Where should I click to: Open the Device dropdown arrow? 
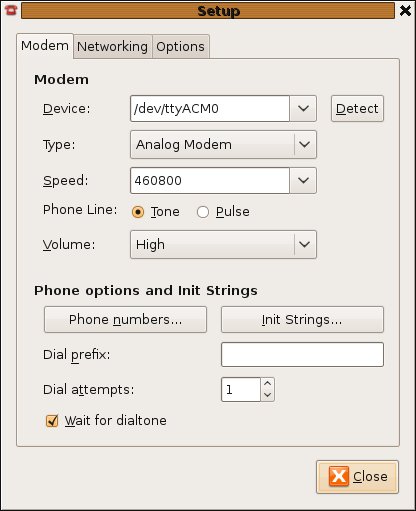pos(303,108)
